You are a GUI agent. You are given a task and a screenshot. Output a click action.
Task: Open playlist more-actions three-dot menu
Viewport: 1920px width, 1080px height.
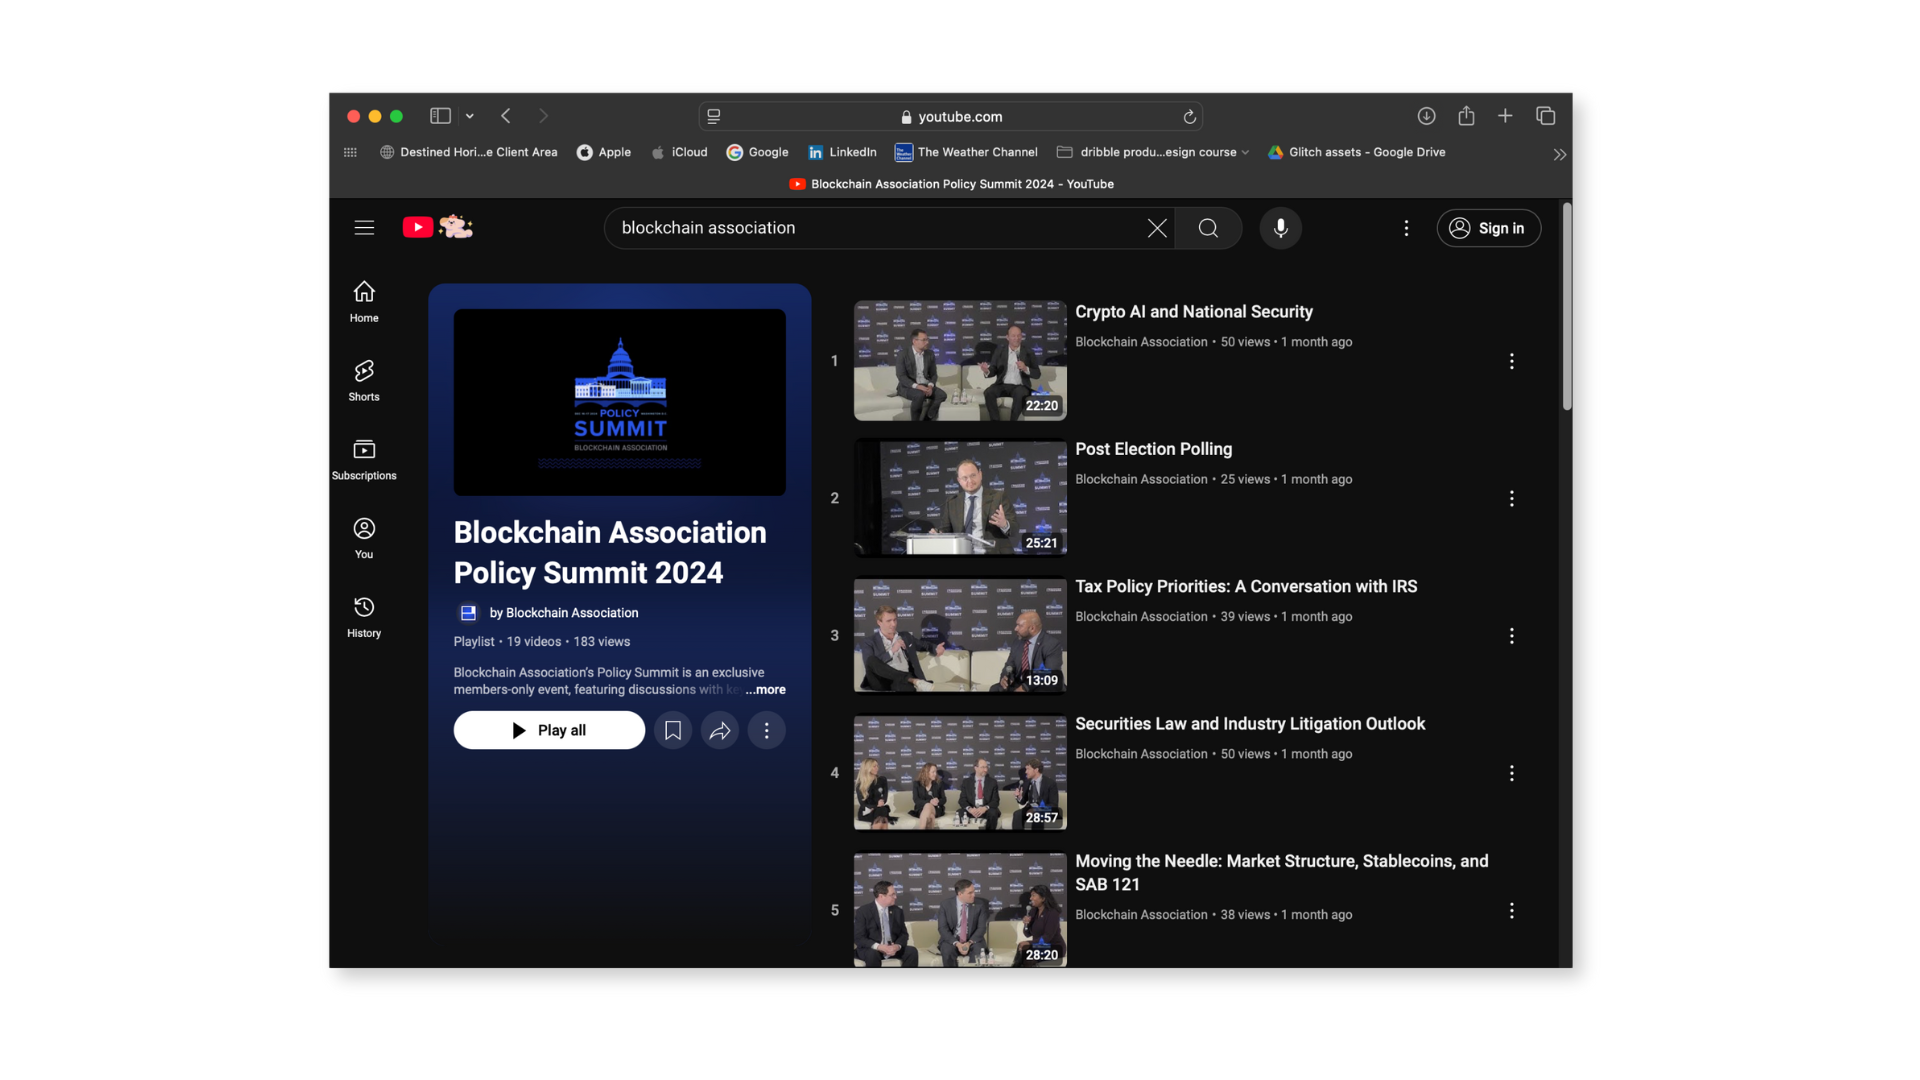tap(767, 730)
